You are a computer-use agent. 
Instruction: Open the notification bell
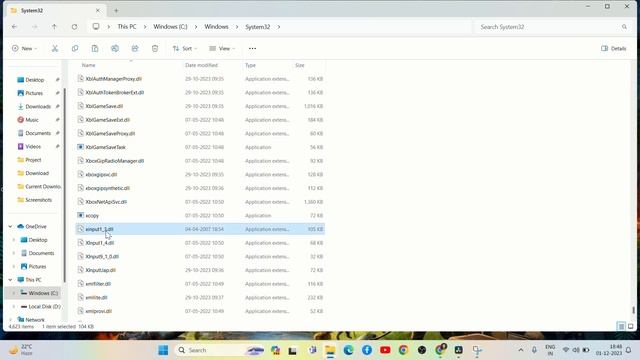click(629, 350)
